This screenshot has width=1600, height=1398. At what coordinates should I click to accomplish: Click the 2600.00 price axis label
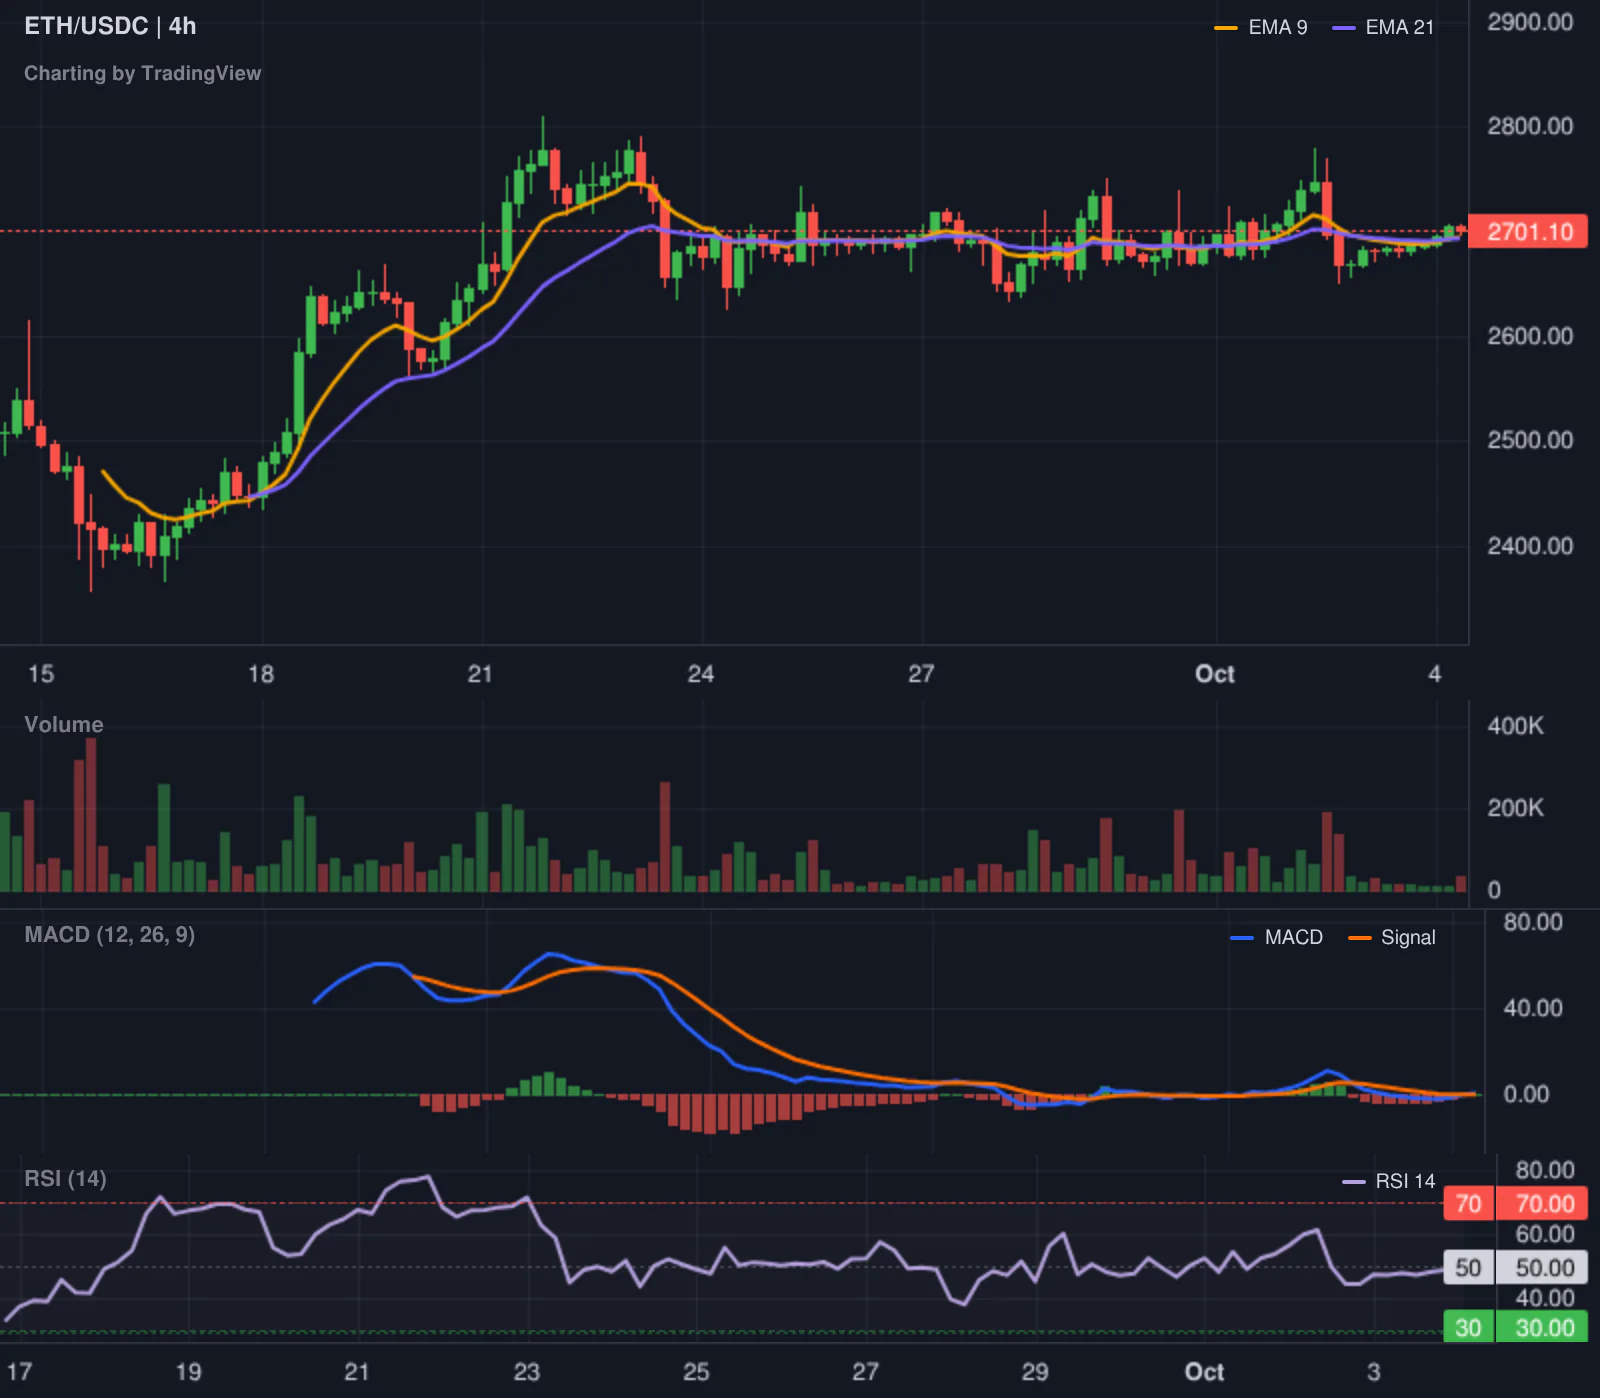tap(1530, 336)
